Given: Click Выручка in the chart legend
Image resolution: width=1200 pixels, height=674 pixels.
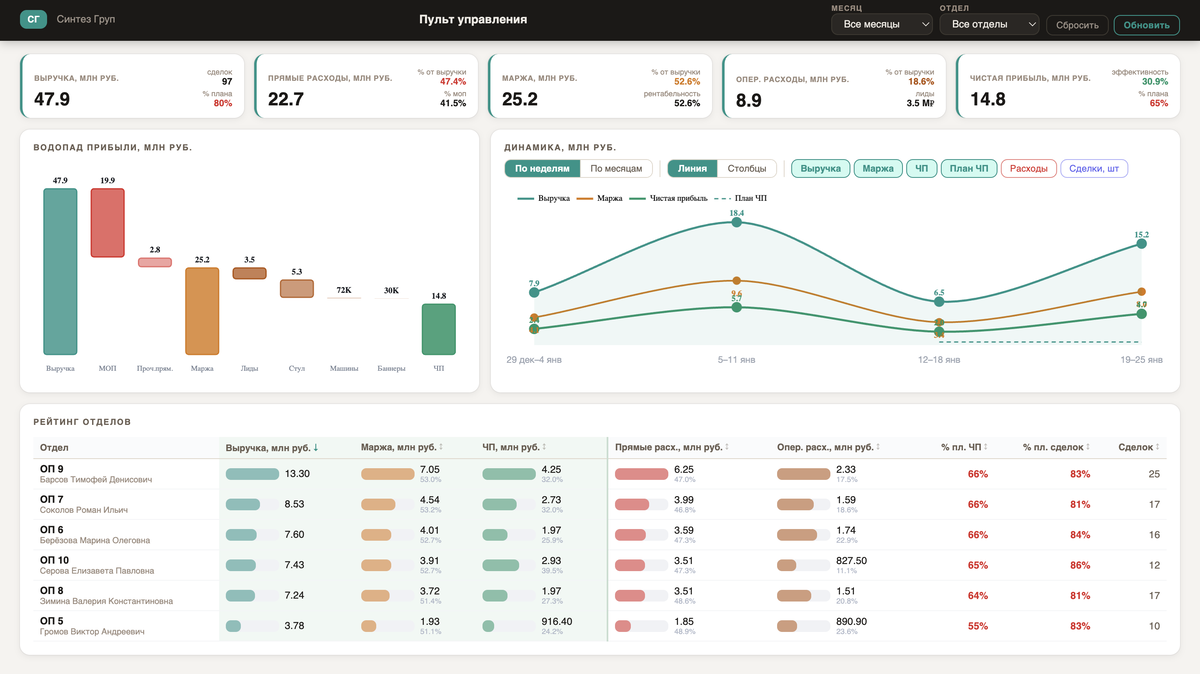Looking at the screenshot, I should pos(543,198).
